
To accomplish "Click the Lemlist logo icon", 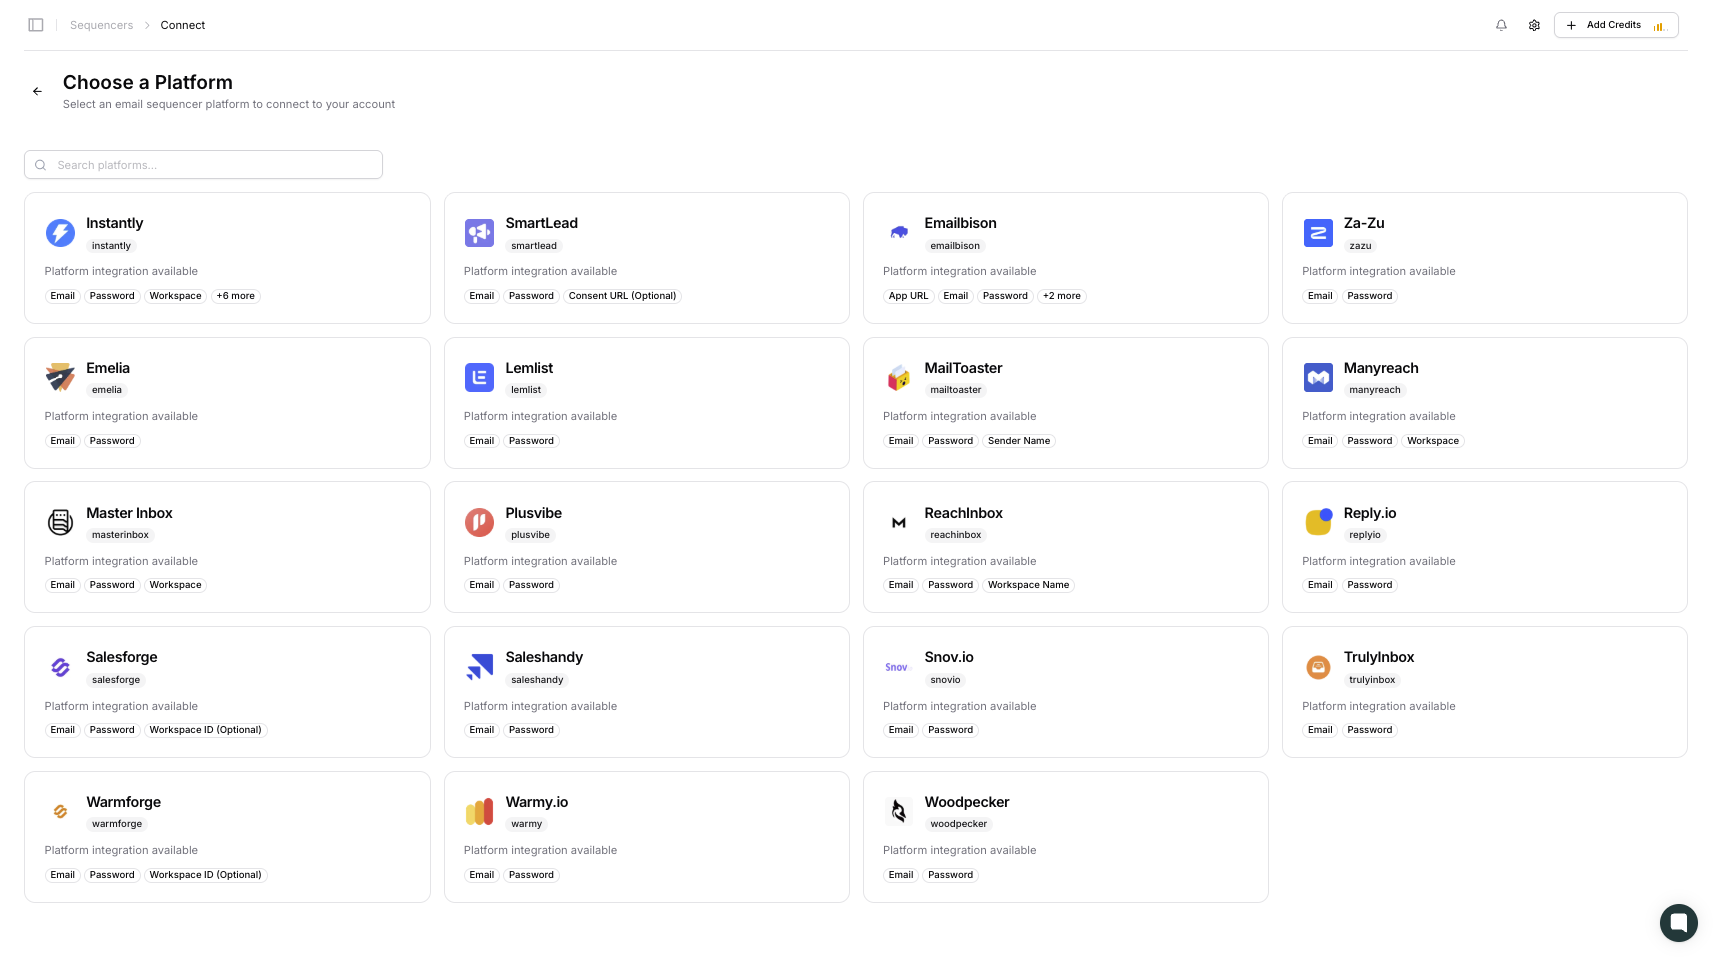I will [479, 378].
